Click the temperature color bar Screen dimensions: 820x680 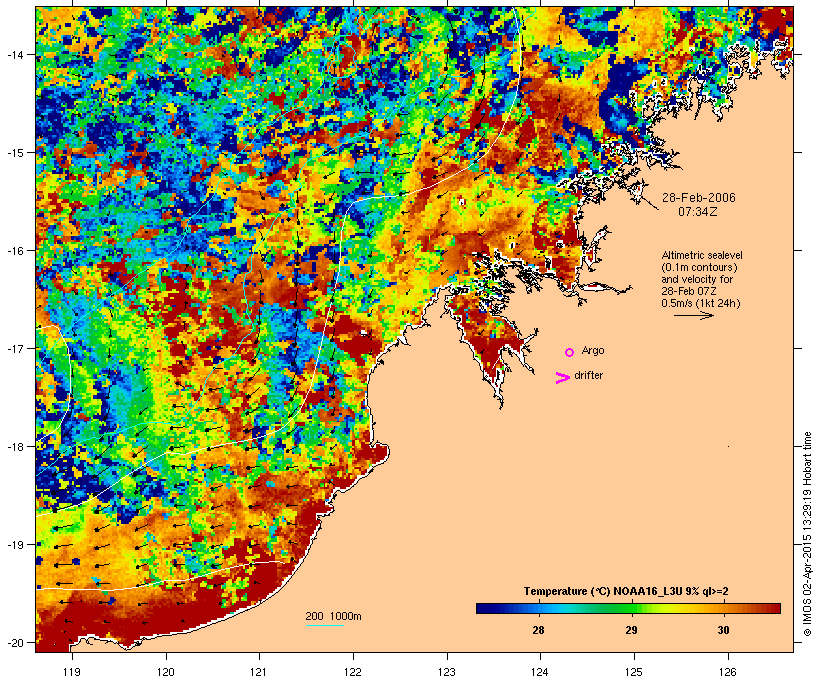[628, 608]
